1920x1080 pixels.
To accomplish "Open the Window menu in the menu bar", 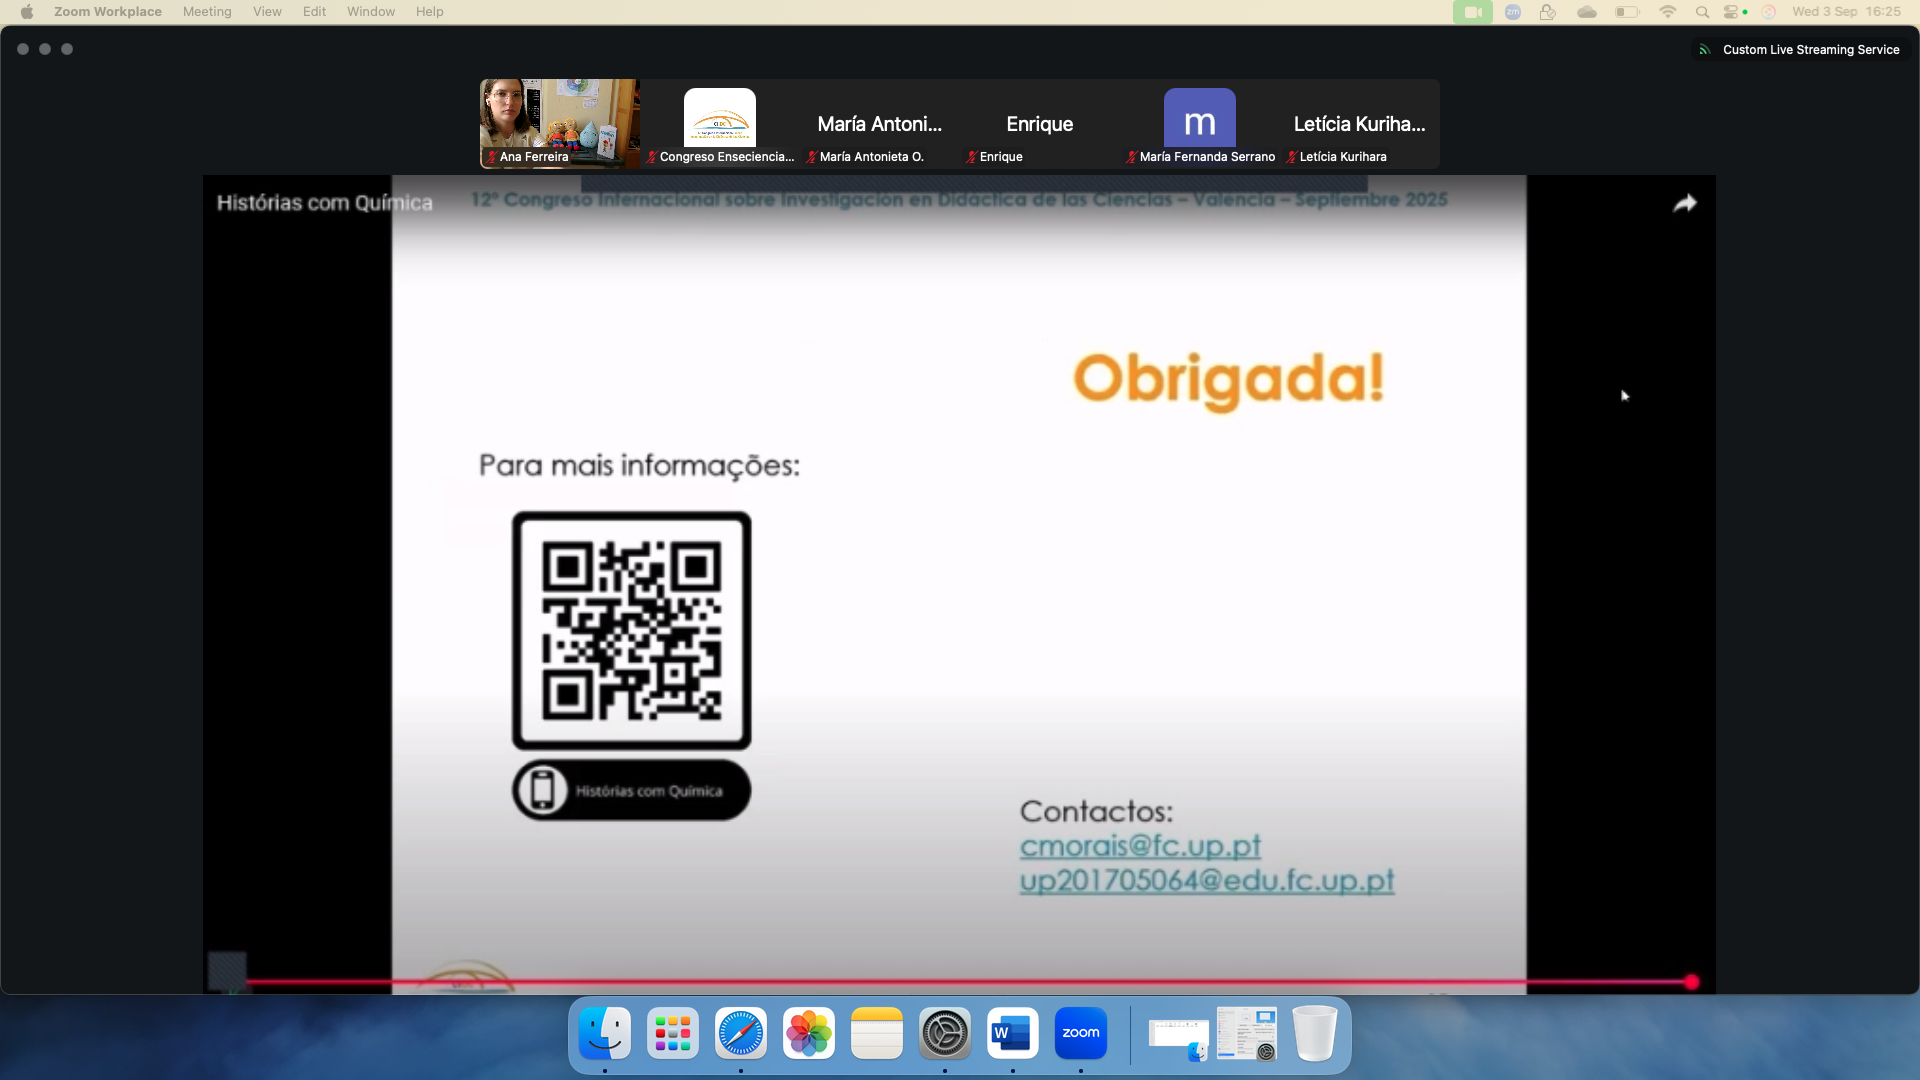I will [x=371, y=12].
